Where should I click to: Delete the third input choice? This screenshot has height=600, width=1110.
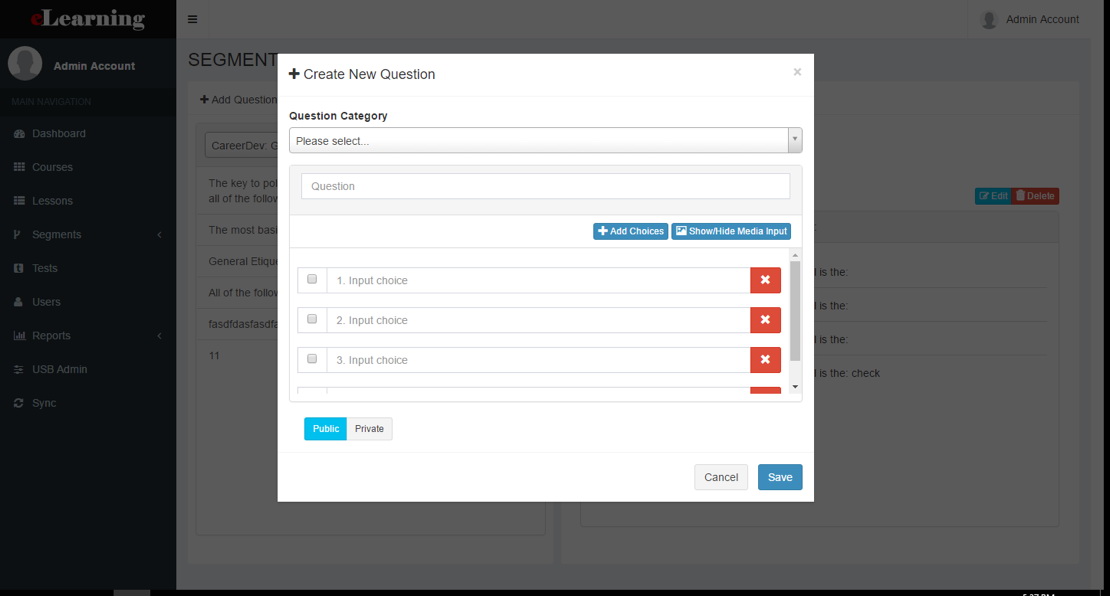click(765, 359)
